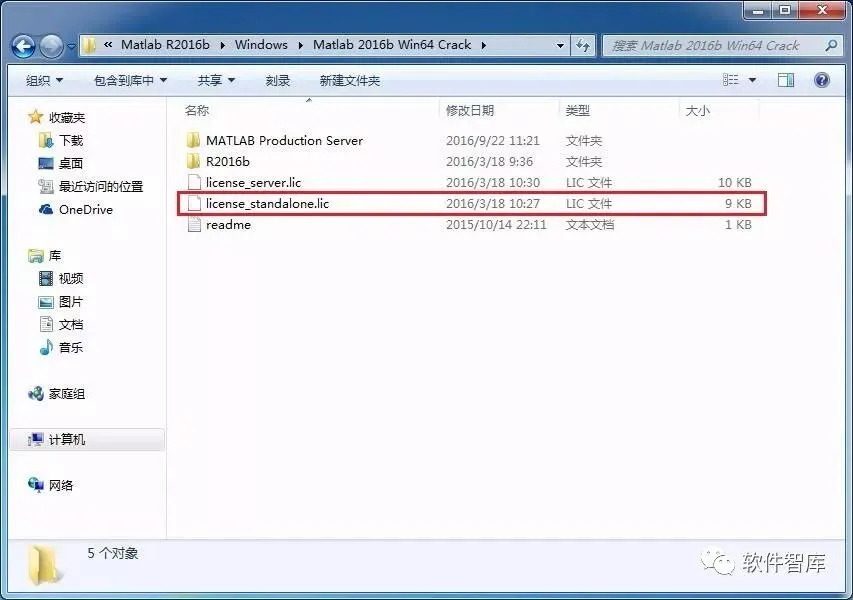Click the 视频 film icon
The image size is (853, 600).
46,279
